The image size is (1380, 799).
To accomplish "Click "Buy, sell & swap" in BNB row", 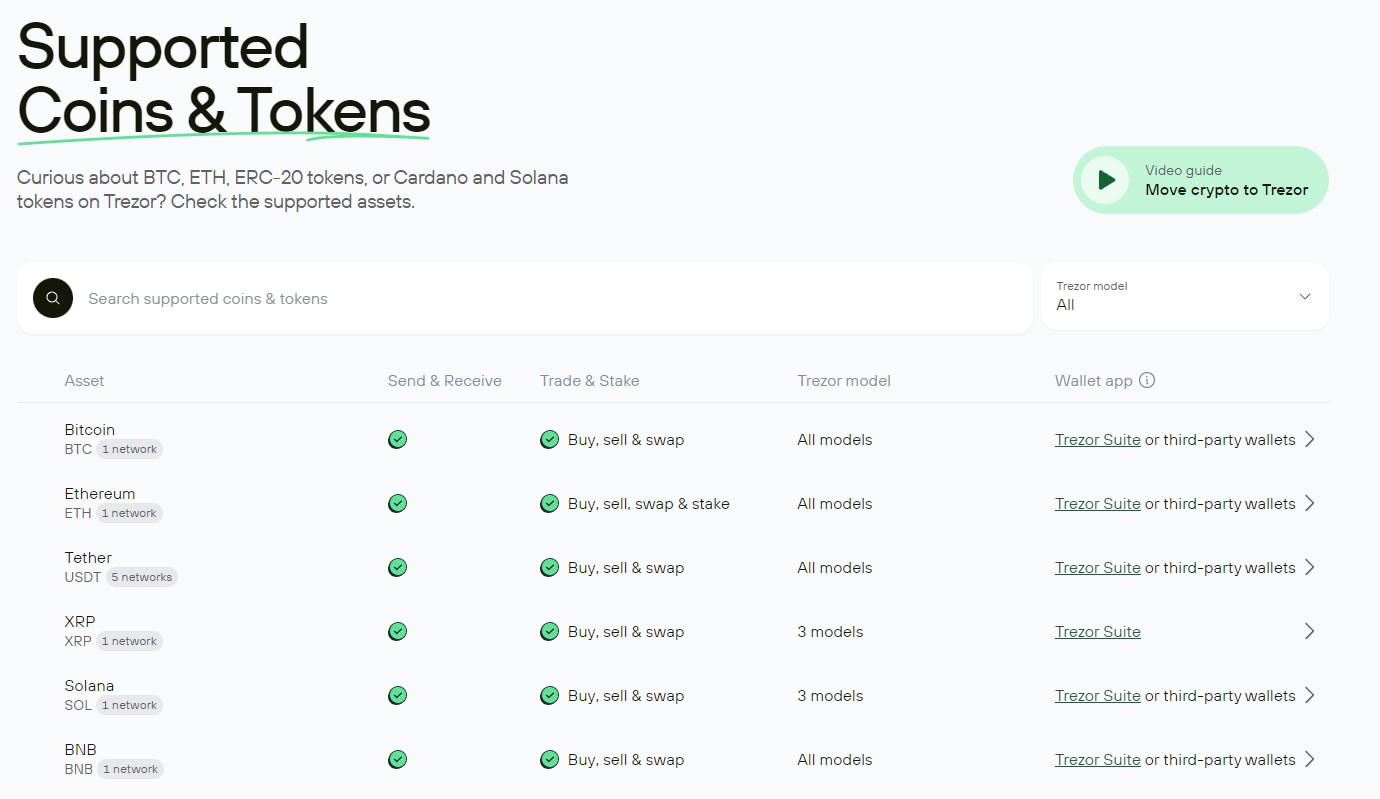I will [626, 760].
